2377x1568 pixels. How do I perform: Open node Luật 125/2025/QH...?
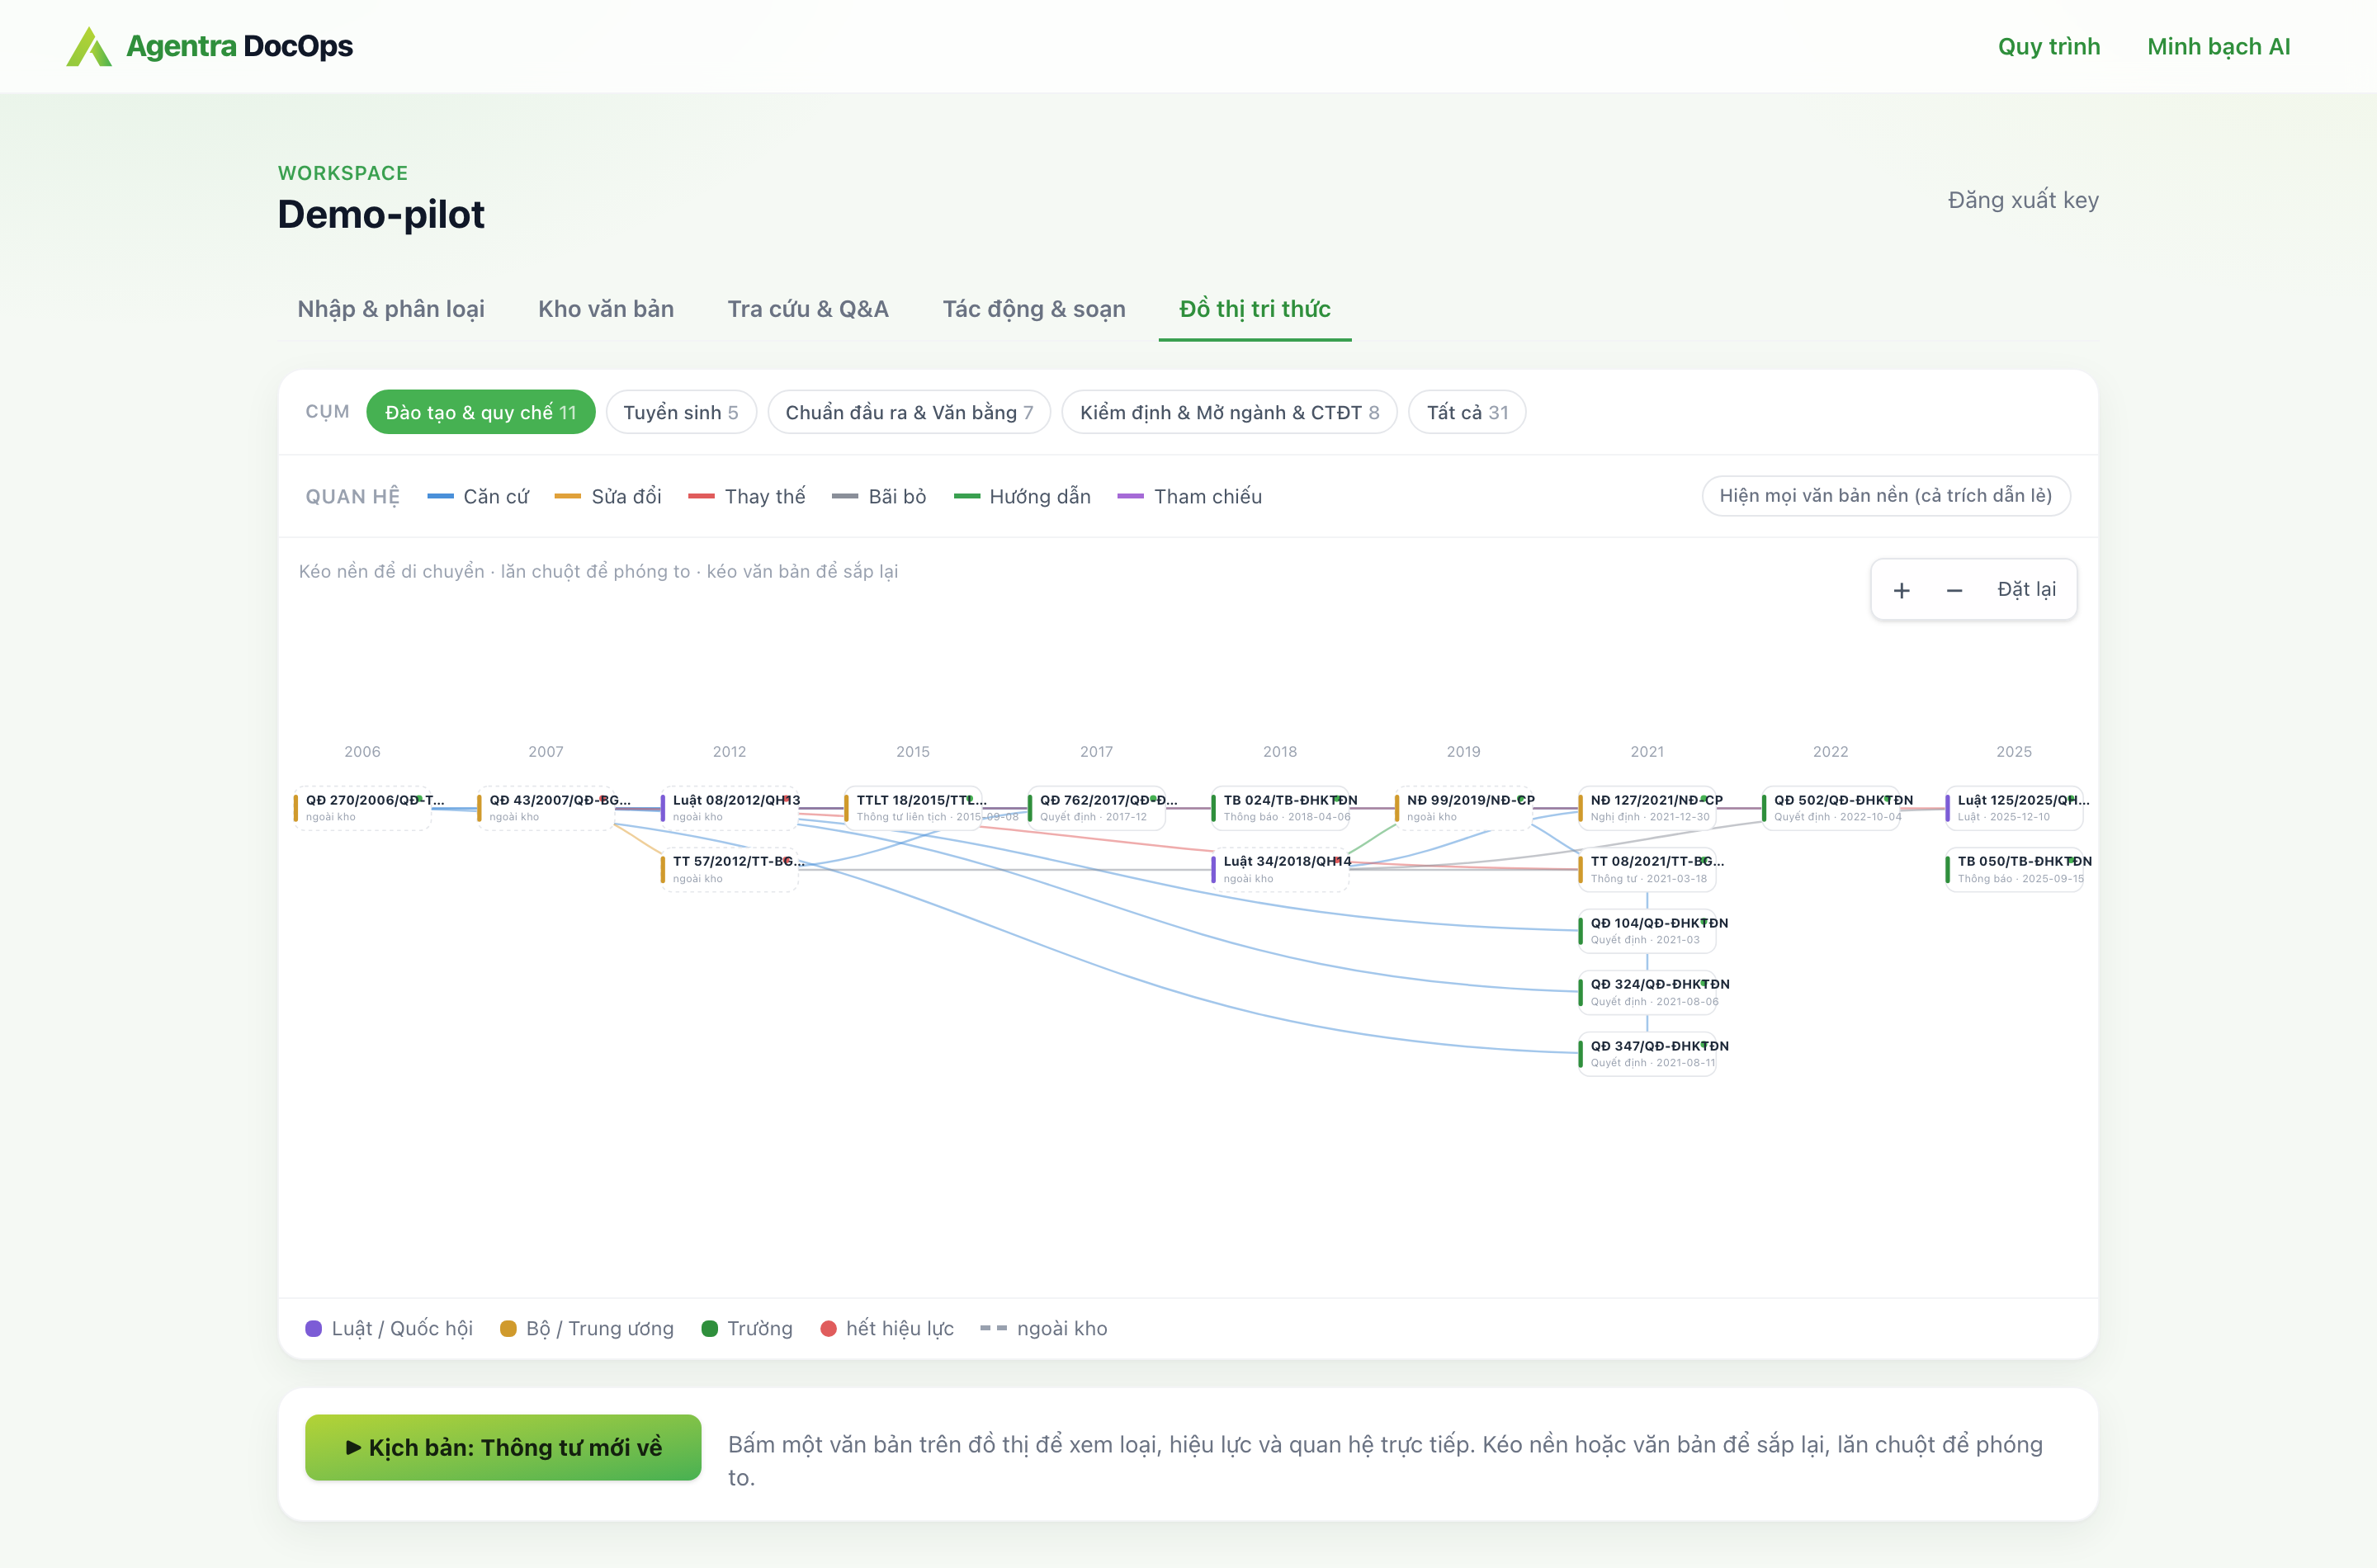(2015, 808)
